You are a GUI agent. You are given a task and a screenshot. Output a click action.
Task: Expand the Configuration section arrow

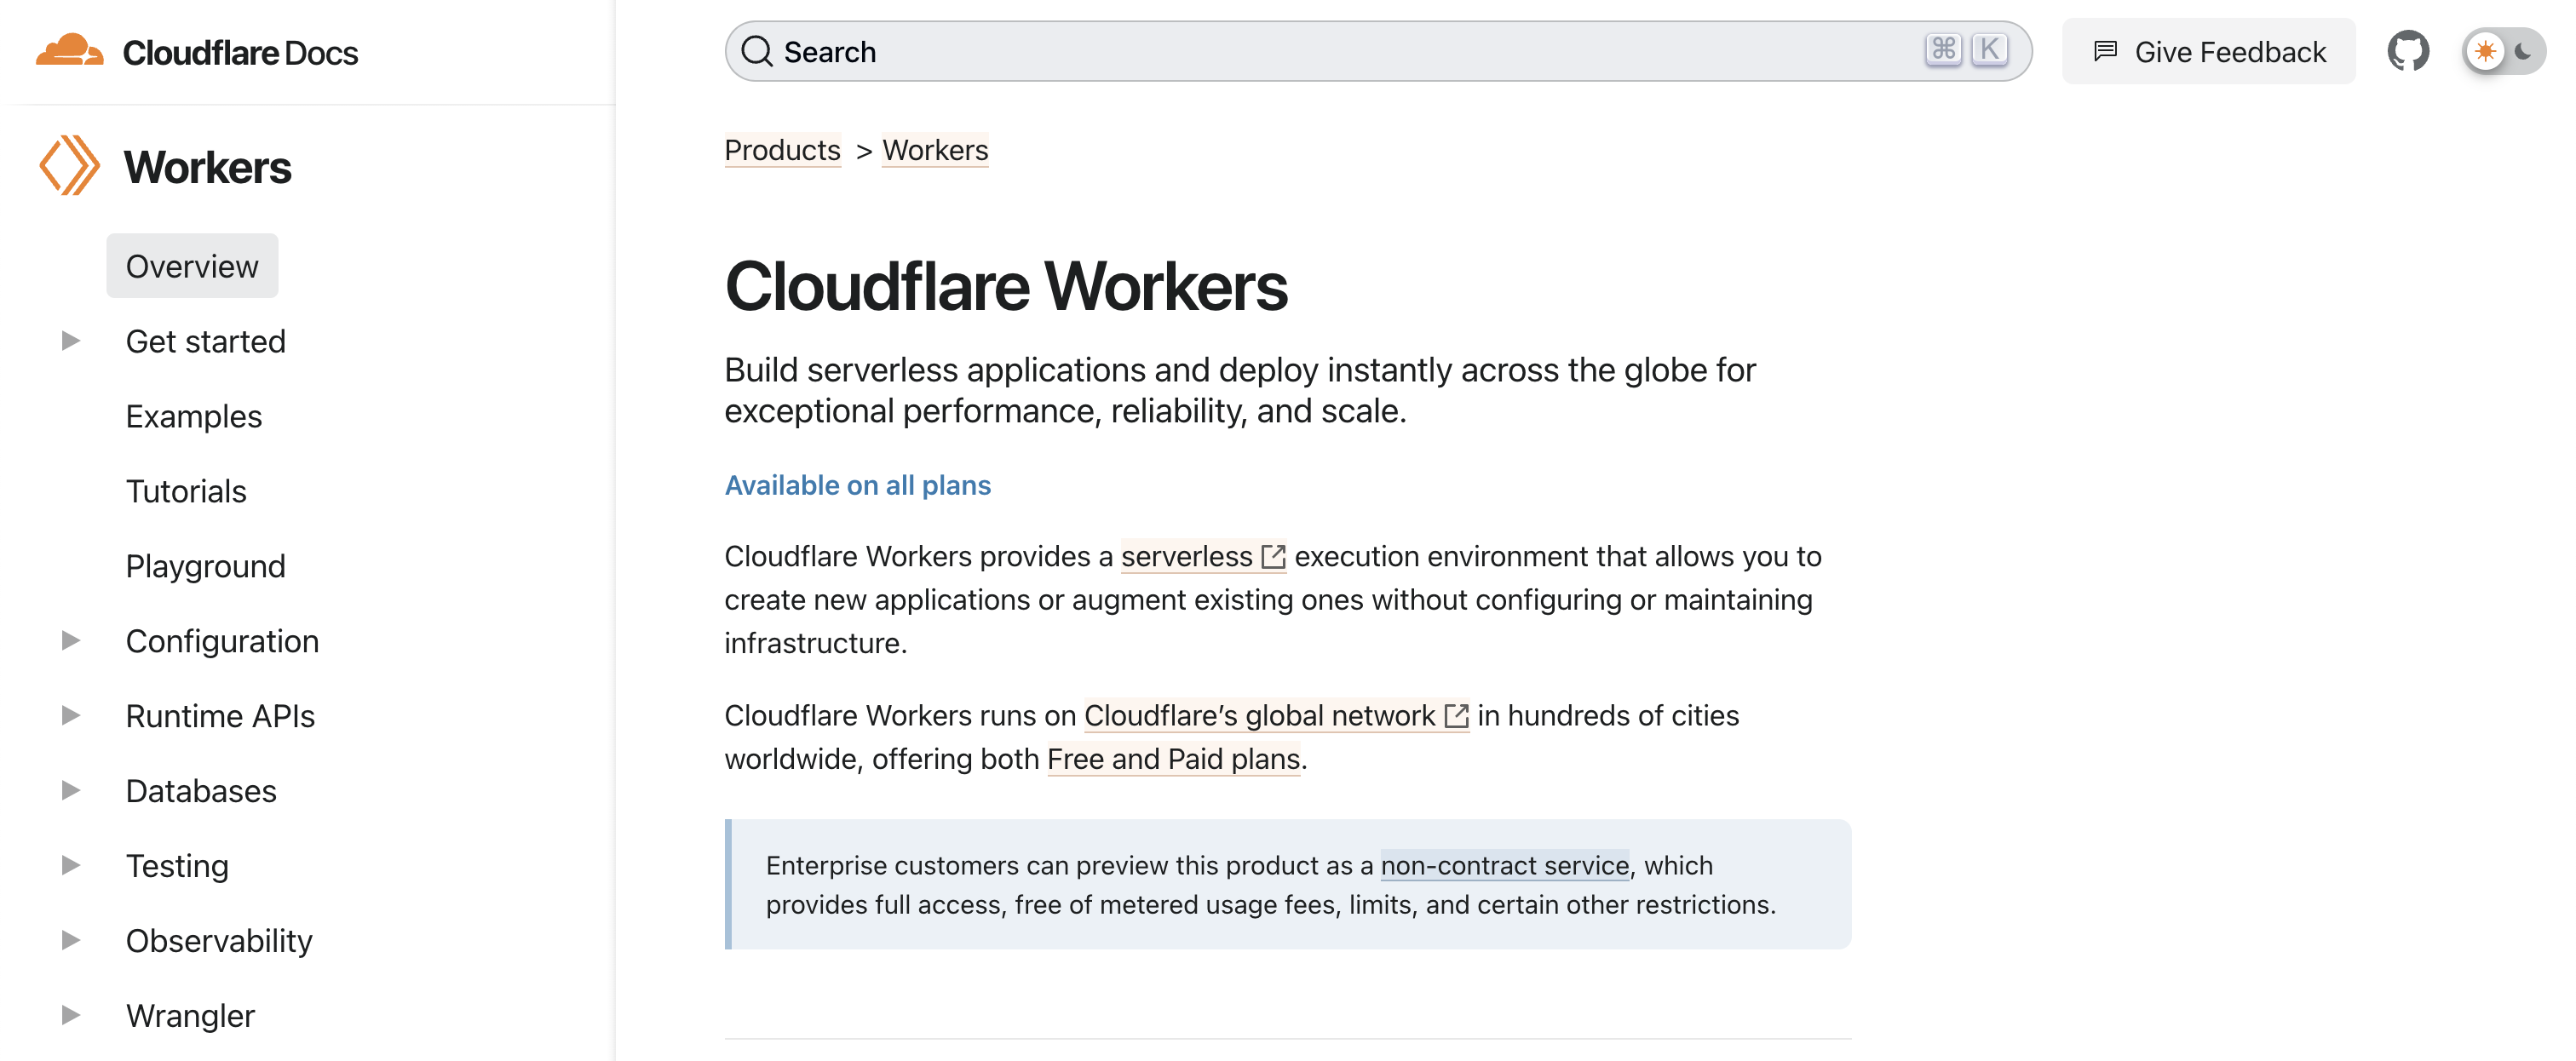click(70, 641)
